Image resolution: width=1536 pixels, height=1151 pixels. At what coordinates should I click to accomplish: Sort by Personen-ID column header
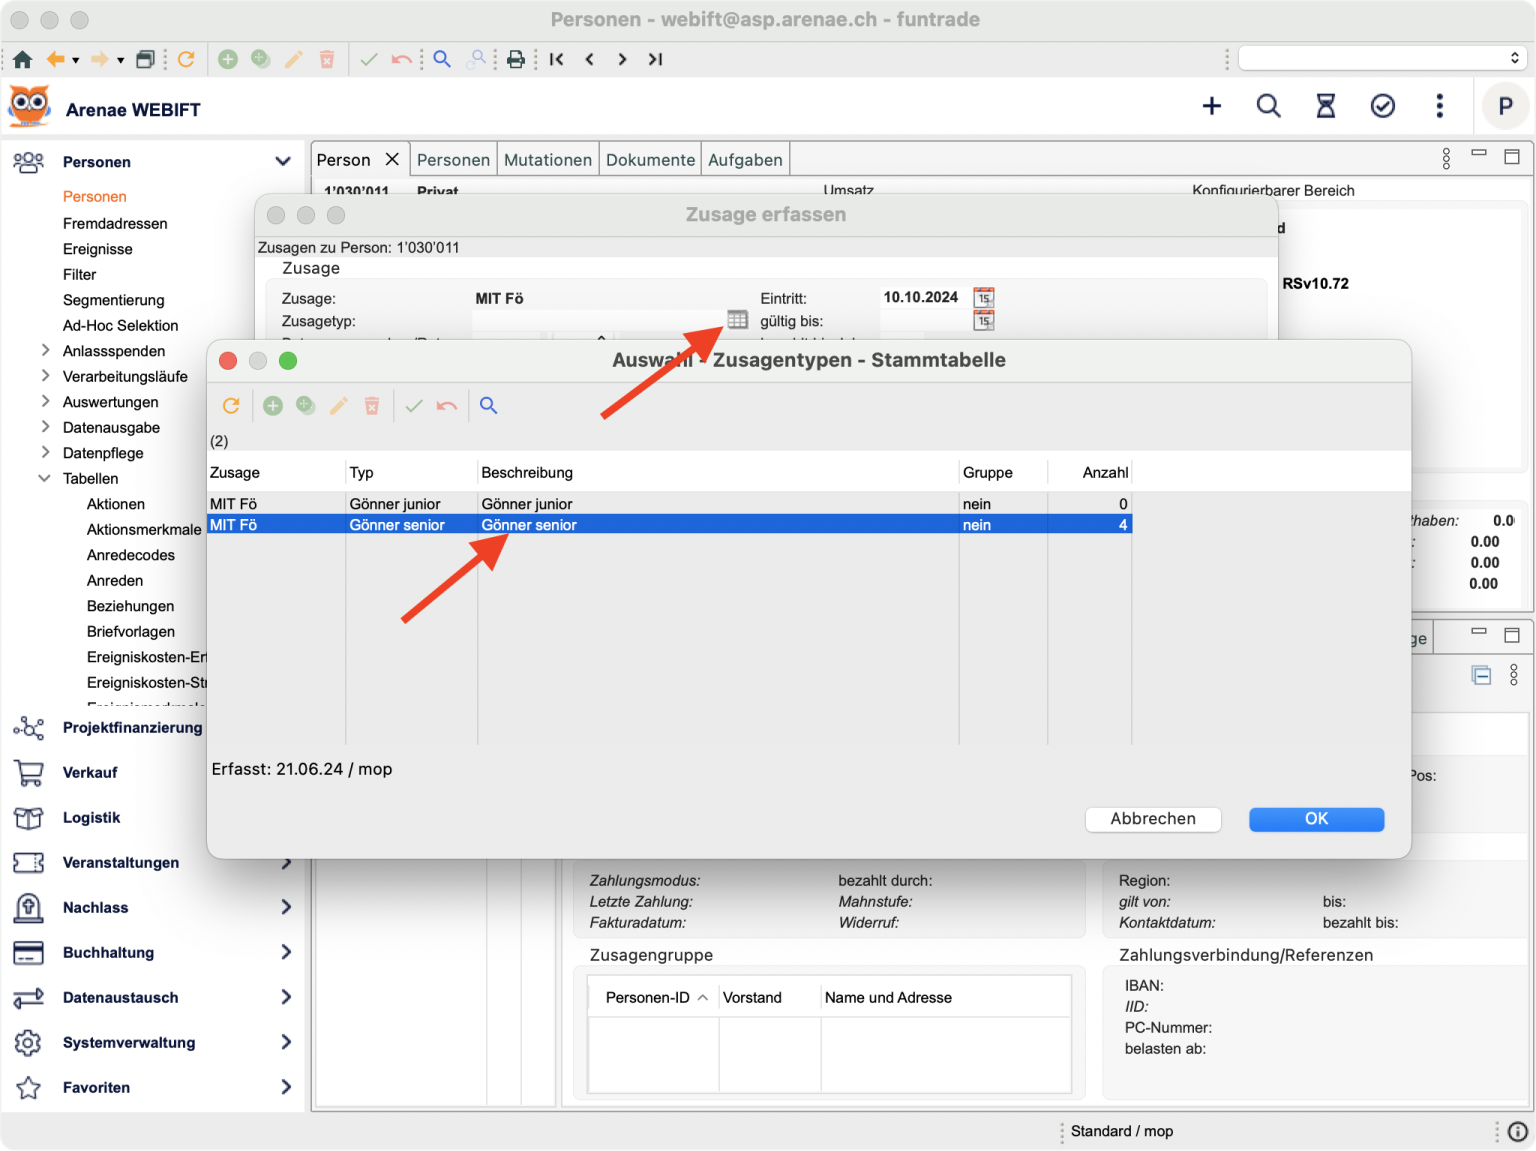pyautogui.click(x=647, y=998)
